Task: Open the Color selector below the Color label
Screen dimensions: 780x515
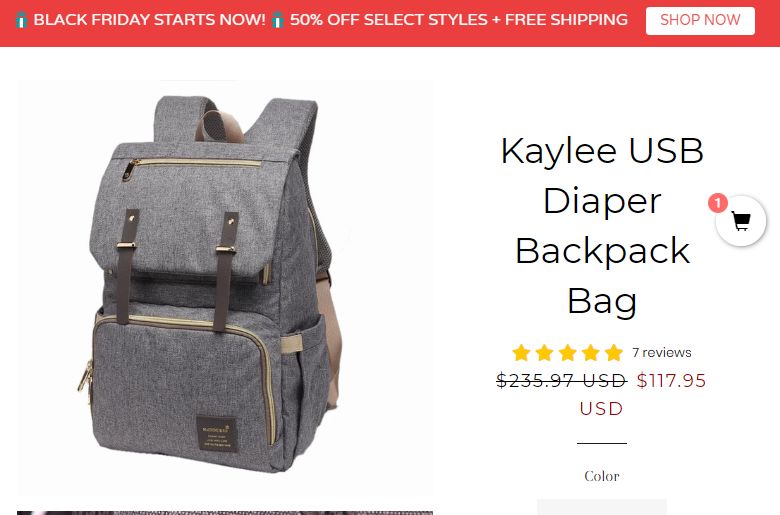Action: click(x=602, y=507)
